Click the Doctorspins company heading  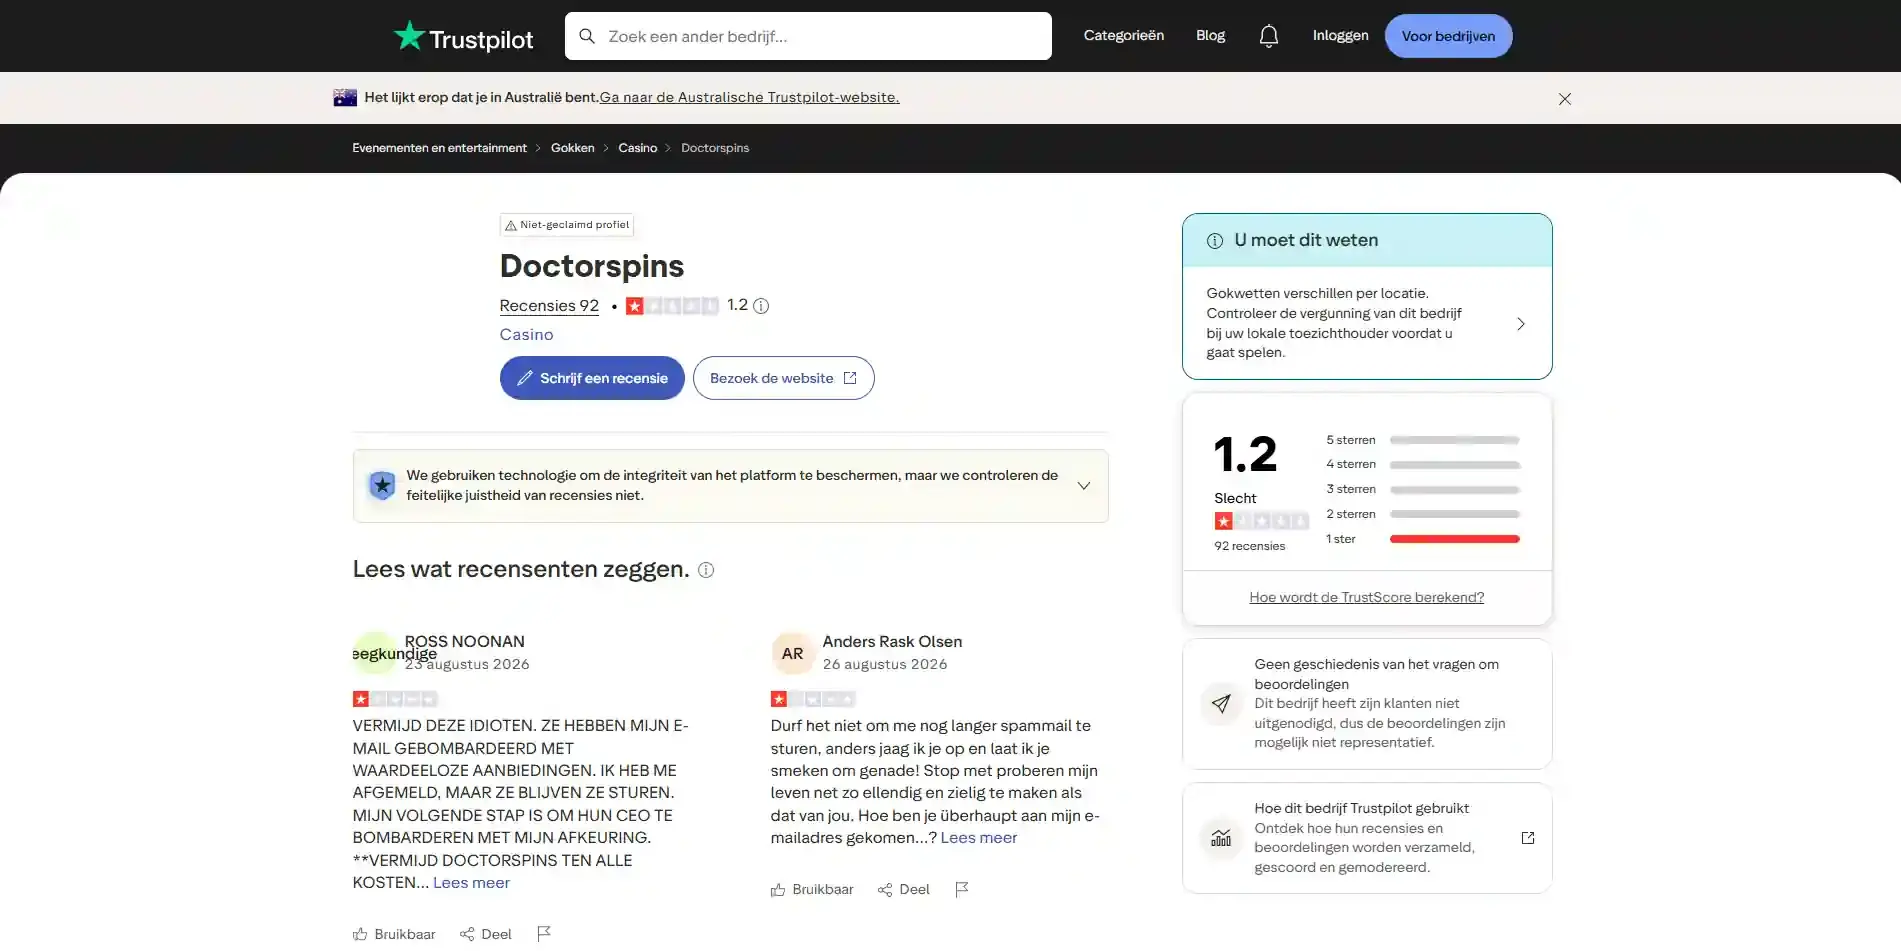tap(592, 266)
